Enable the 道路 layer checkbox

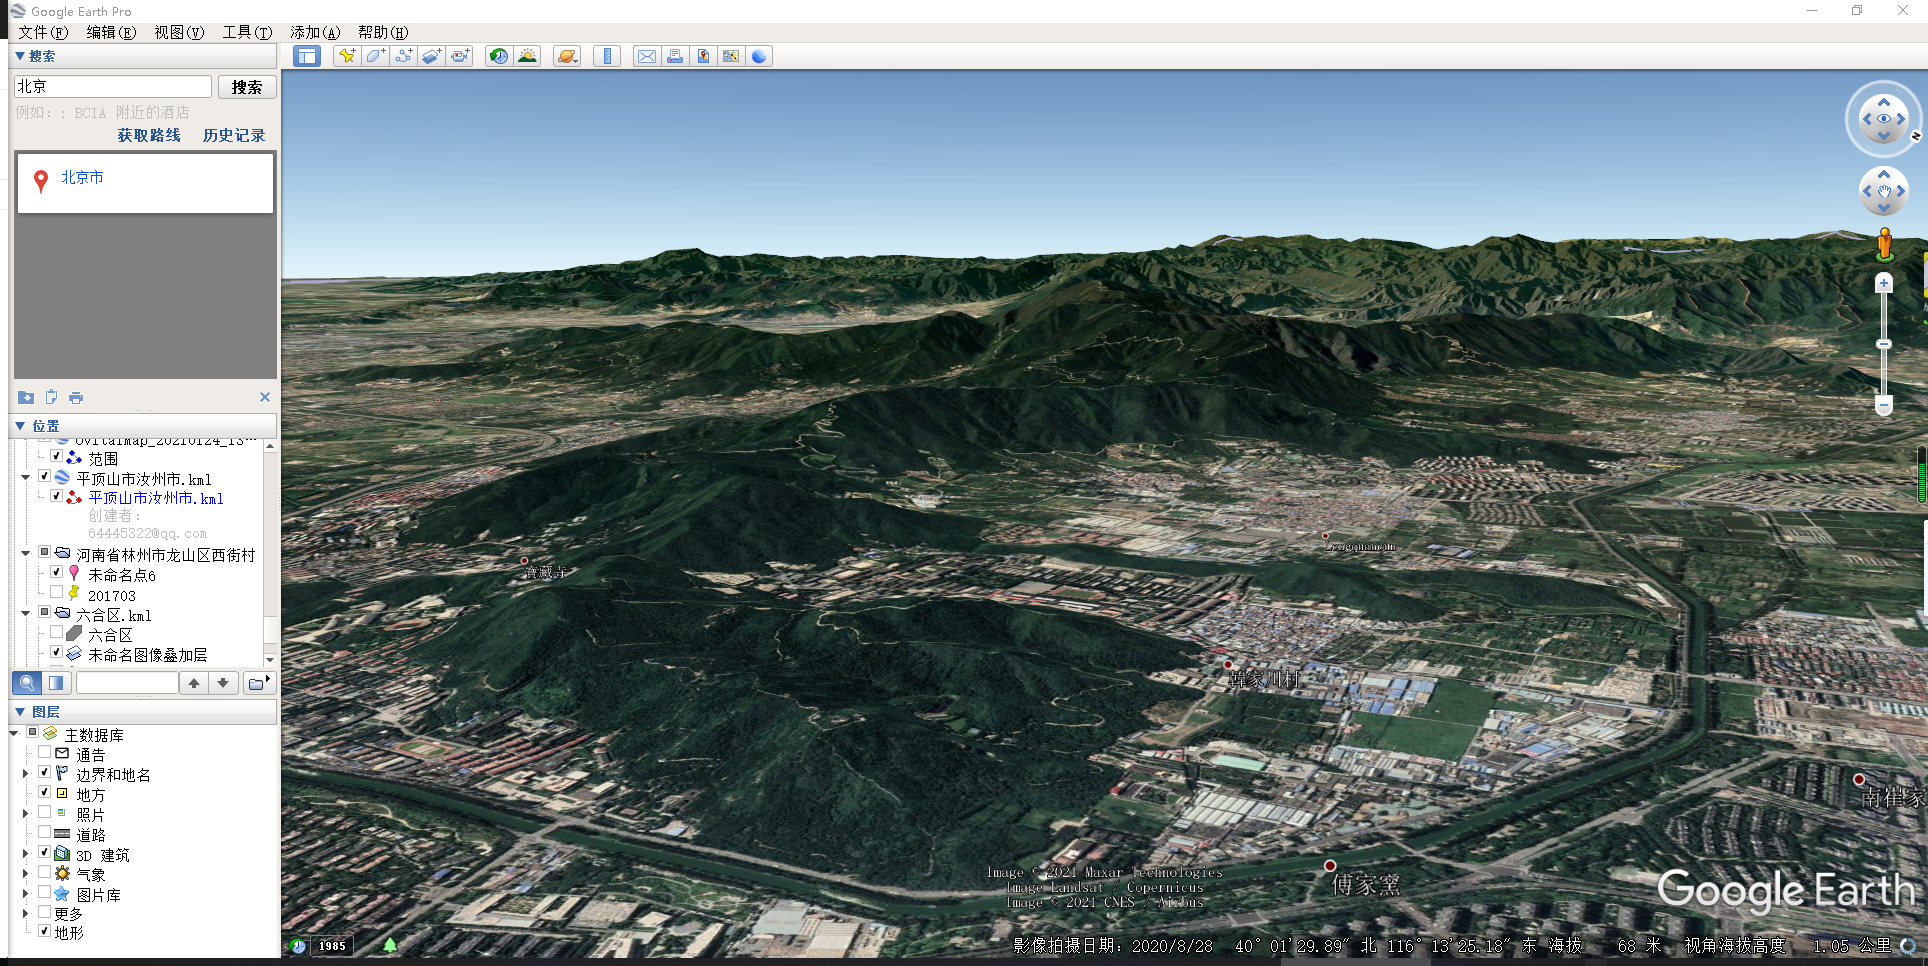[44, 833]
